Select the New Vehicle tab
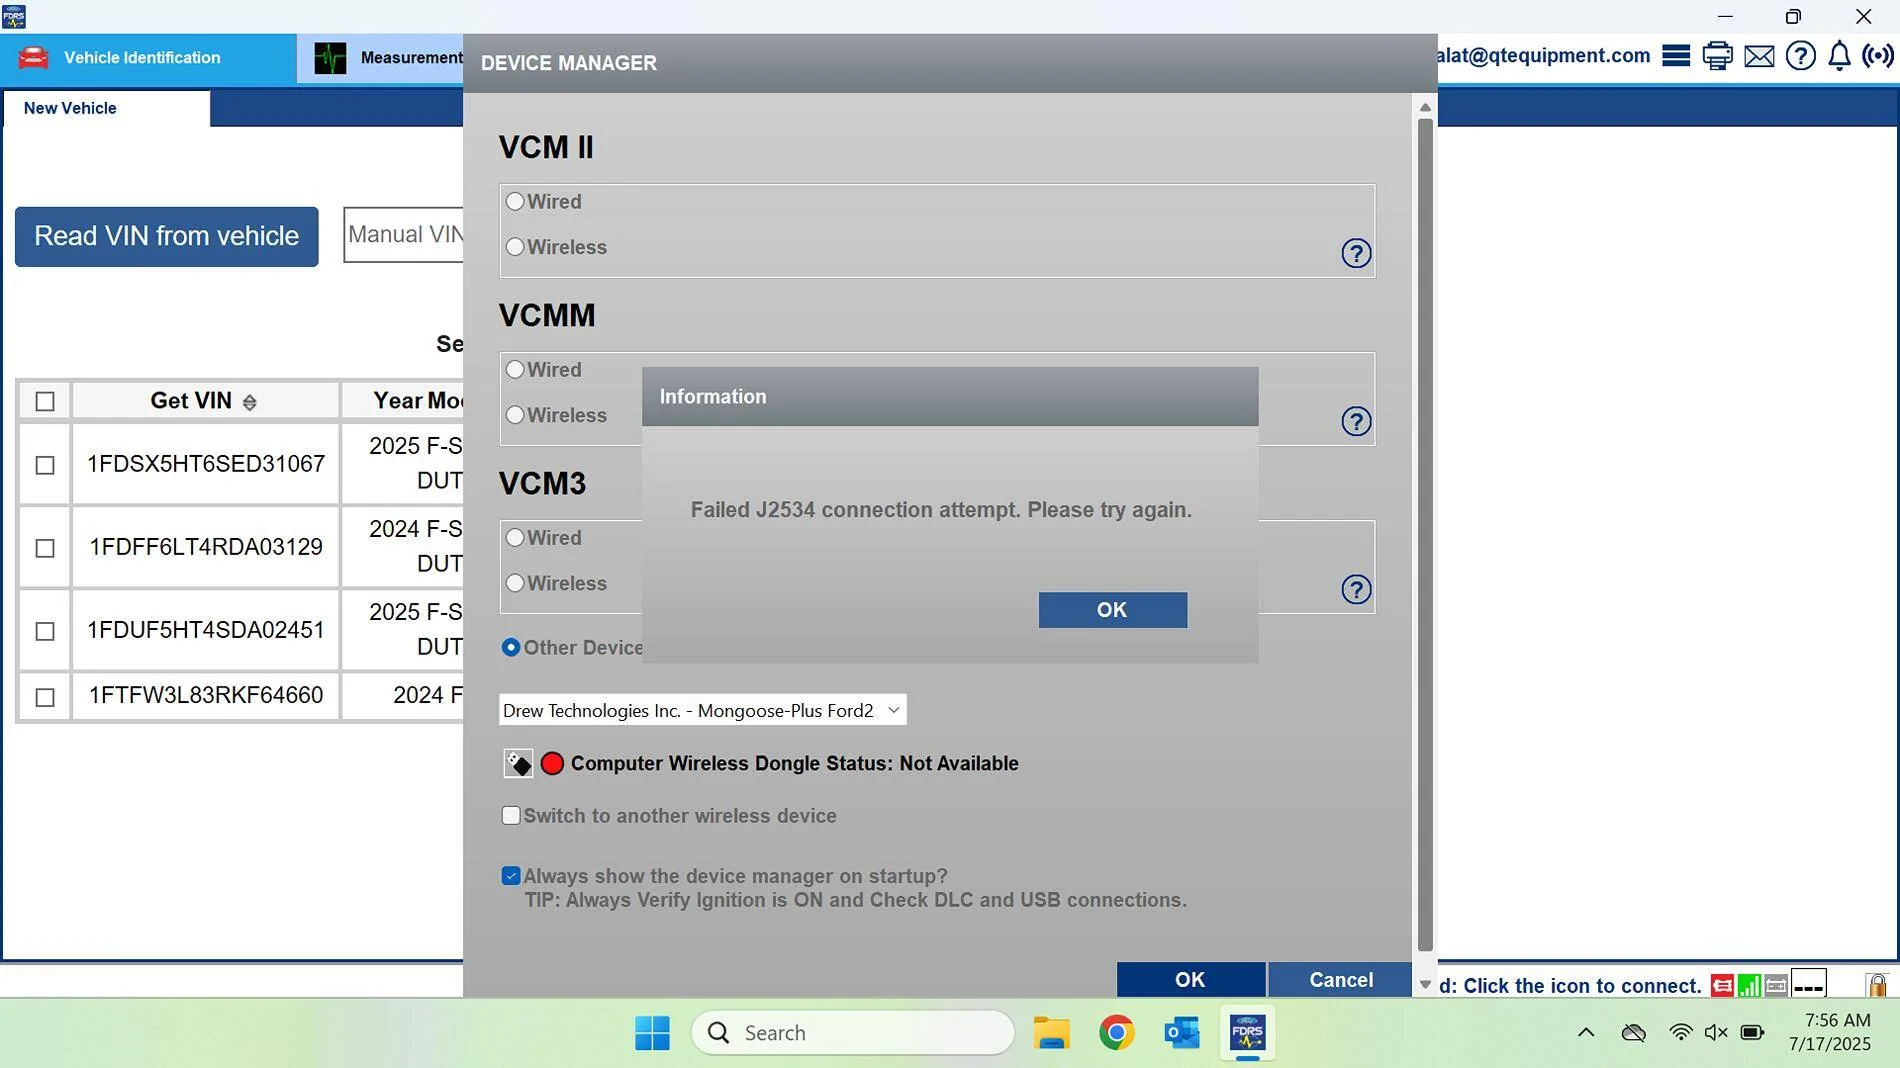 (x=69, y=108)
